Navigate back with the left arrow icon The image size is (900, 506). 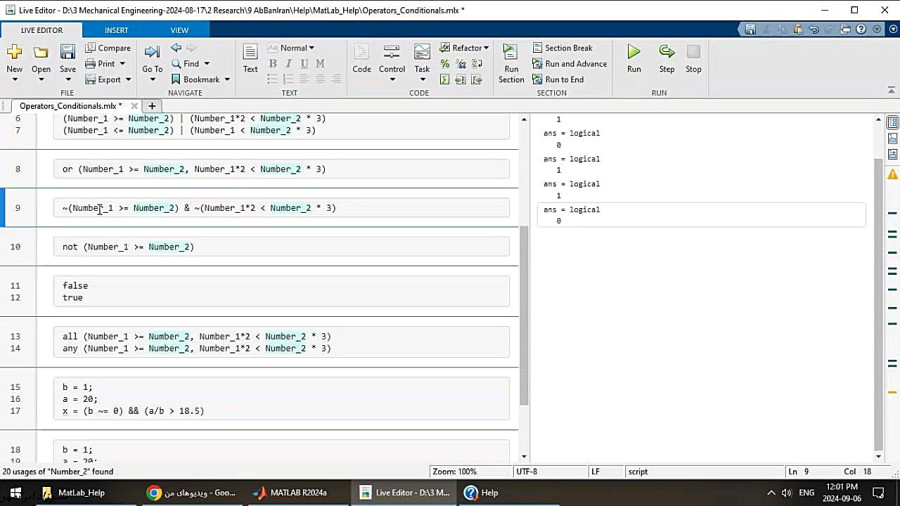pyautogui.click(x=176, y=48)
